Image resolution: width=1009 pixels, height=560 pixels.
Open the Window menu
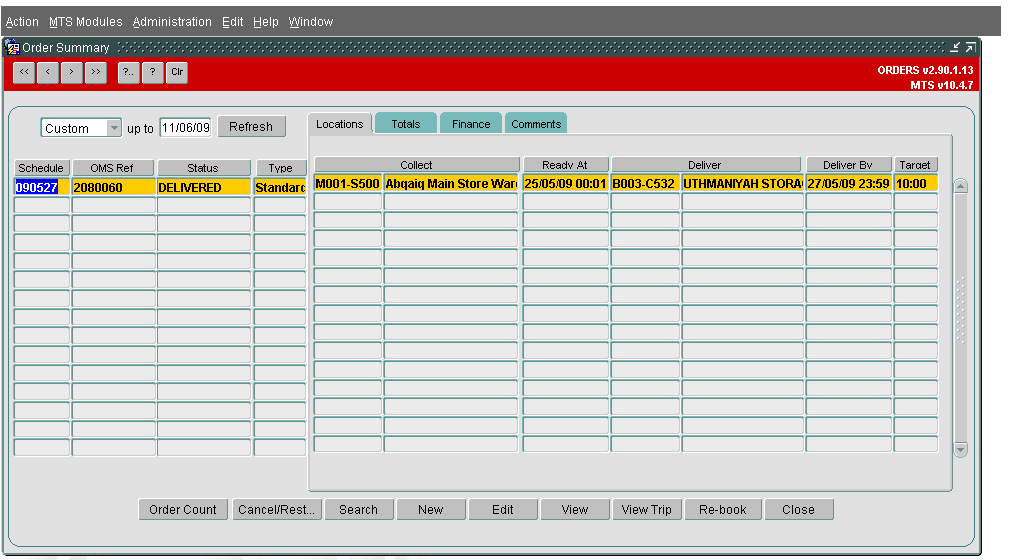click(x=311, y=22)
